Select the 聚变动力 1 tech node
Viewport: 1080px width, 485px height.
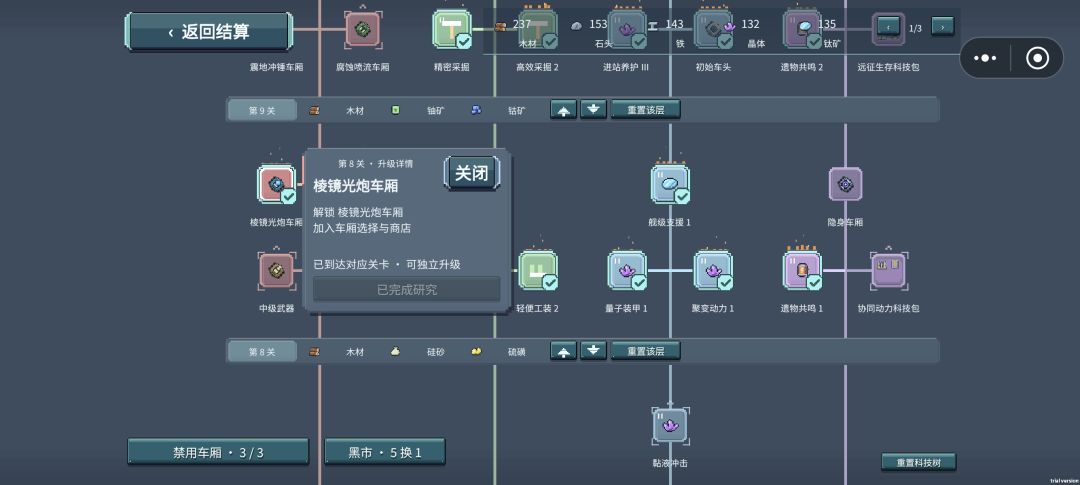click(x=713, y=270)
